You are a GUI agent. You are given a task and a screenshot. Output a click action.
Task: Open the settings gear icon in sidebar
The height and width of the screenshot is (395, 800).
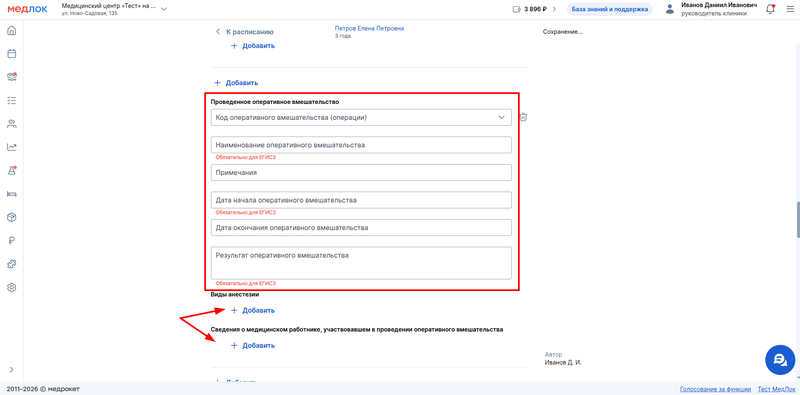point(12,287)
